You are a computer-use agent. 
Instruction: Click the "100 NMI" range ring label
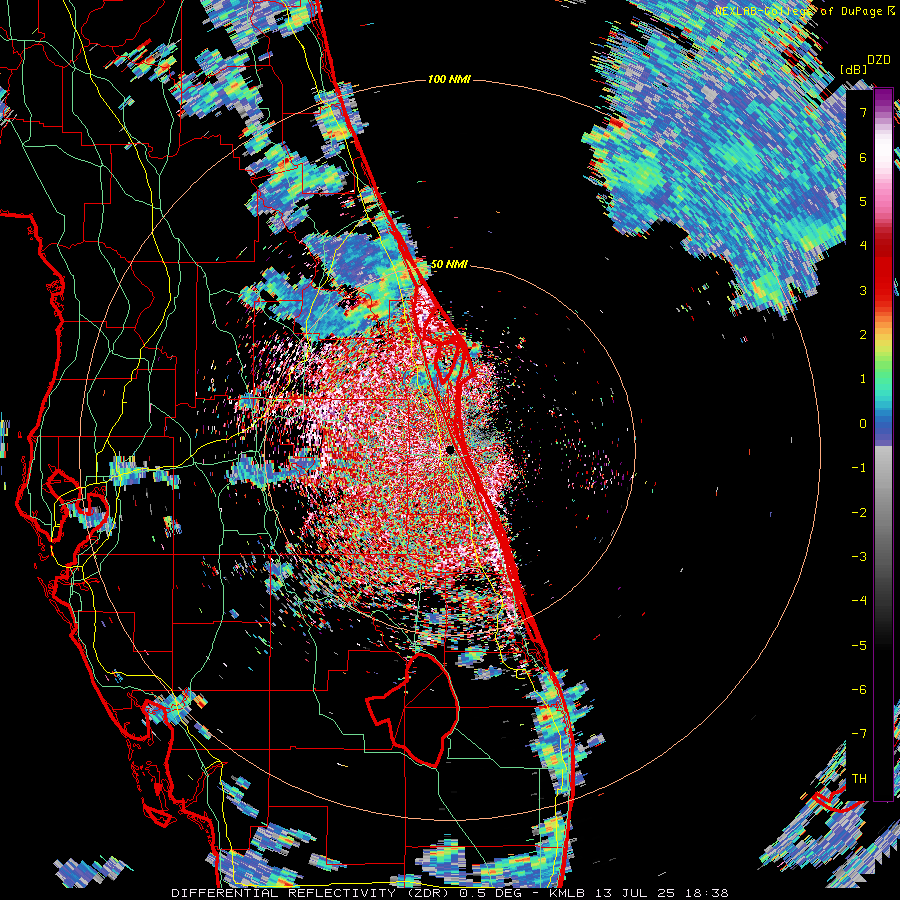pyautogui.click(x=449, y=79)
